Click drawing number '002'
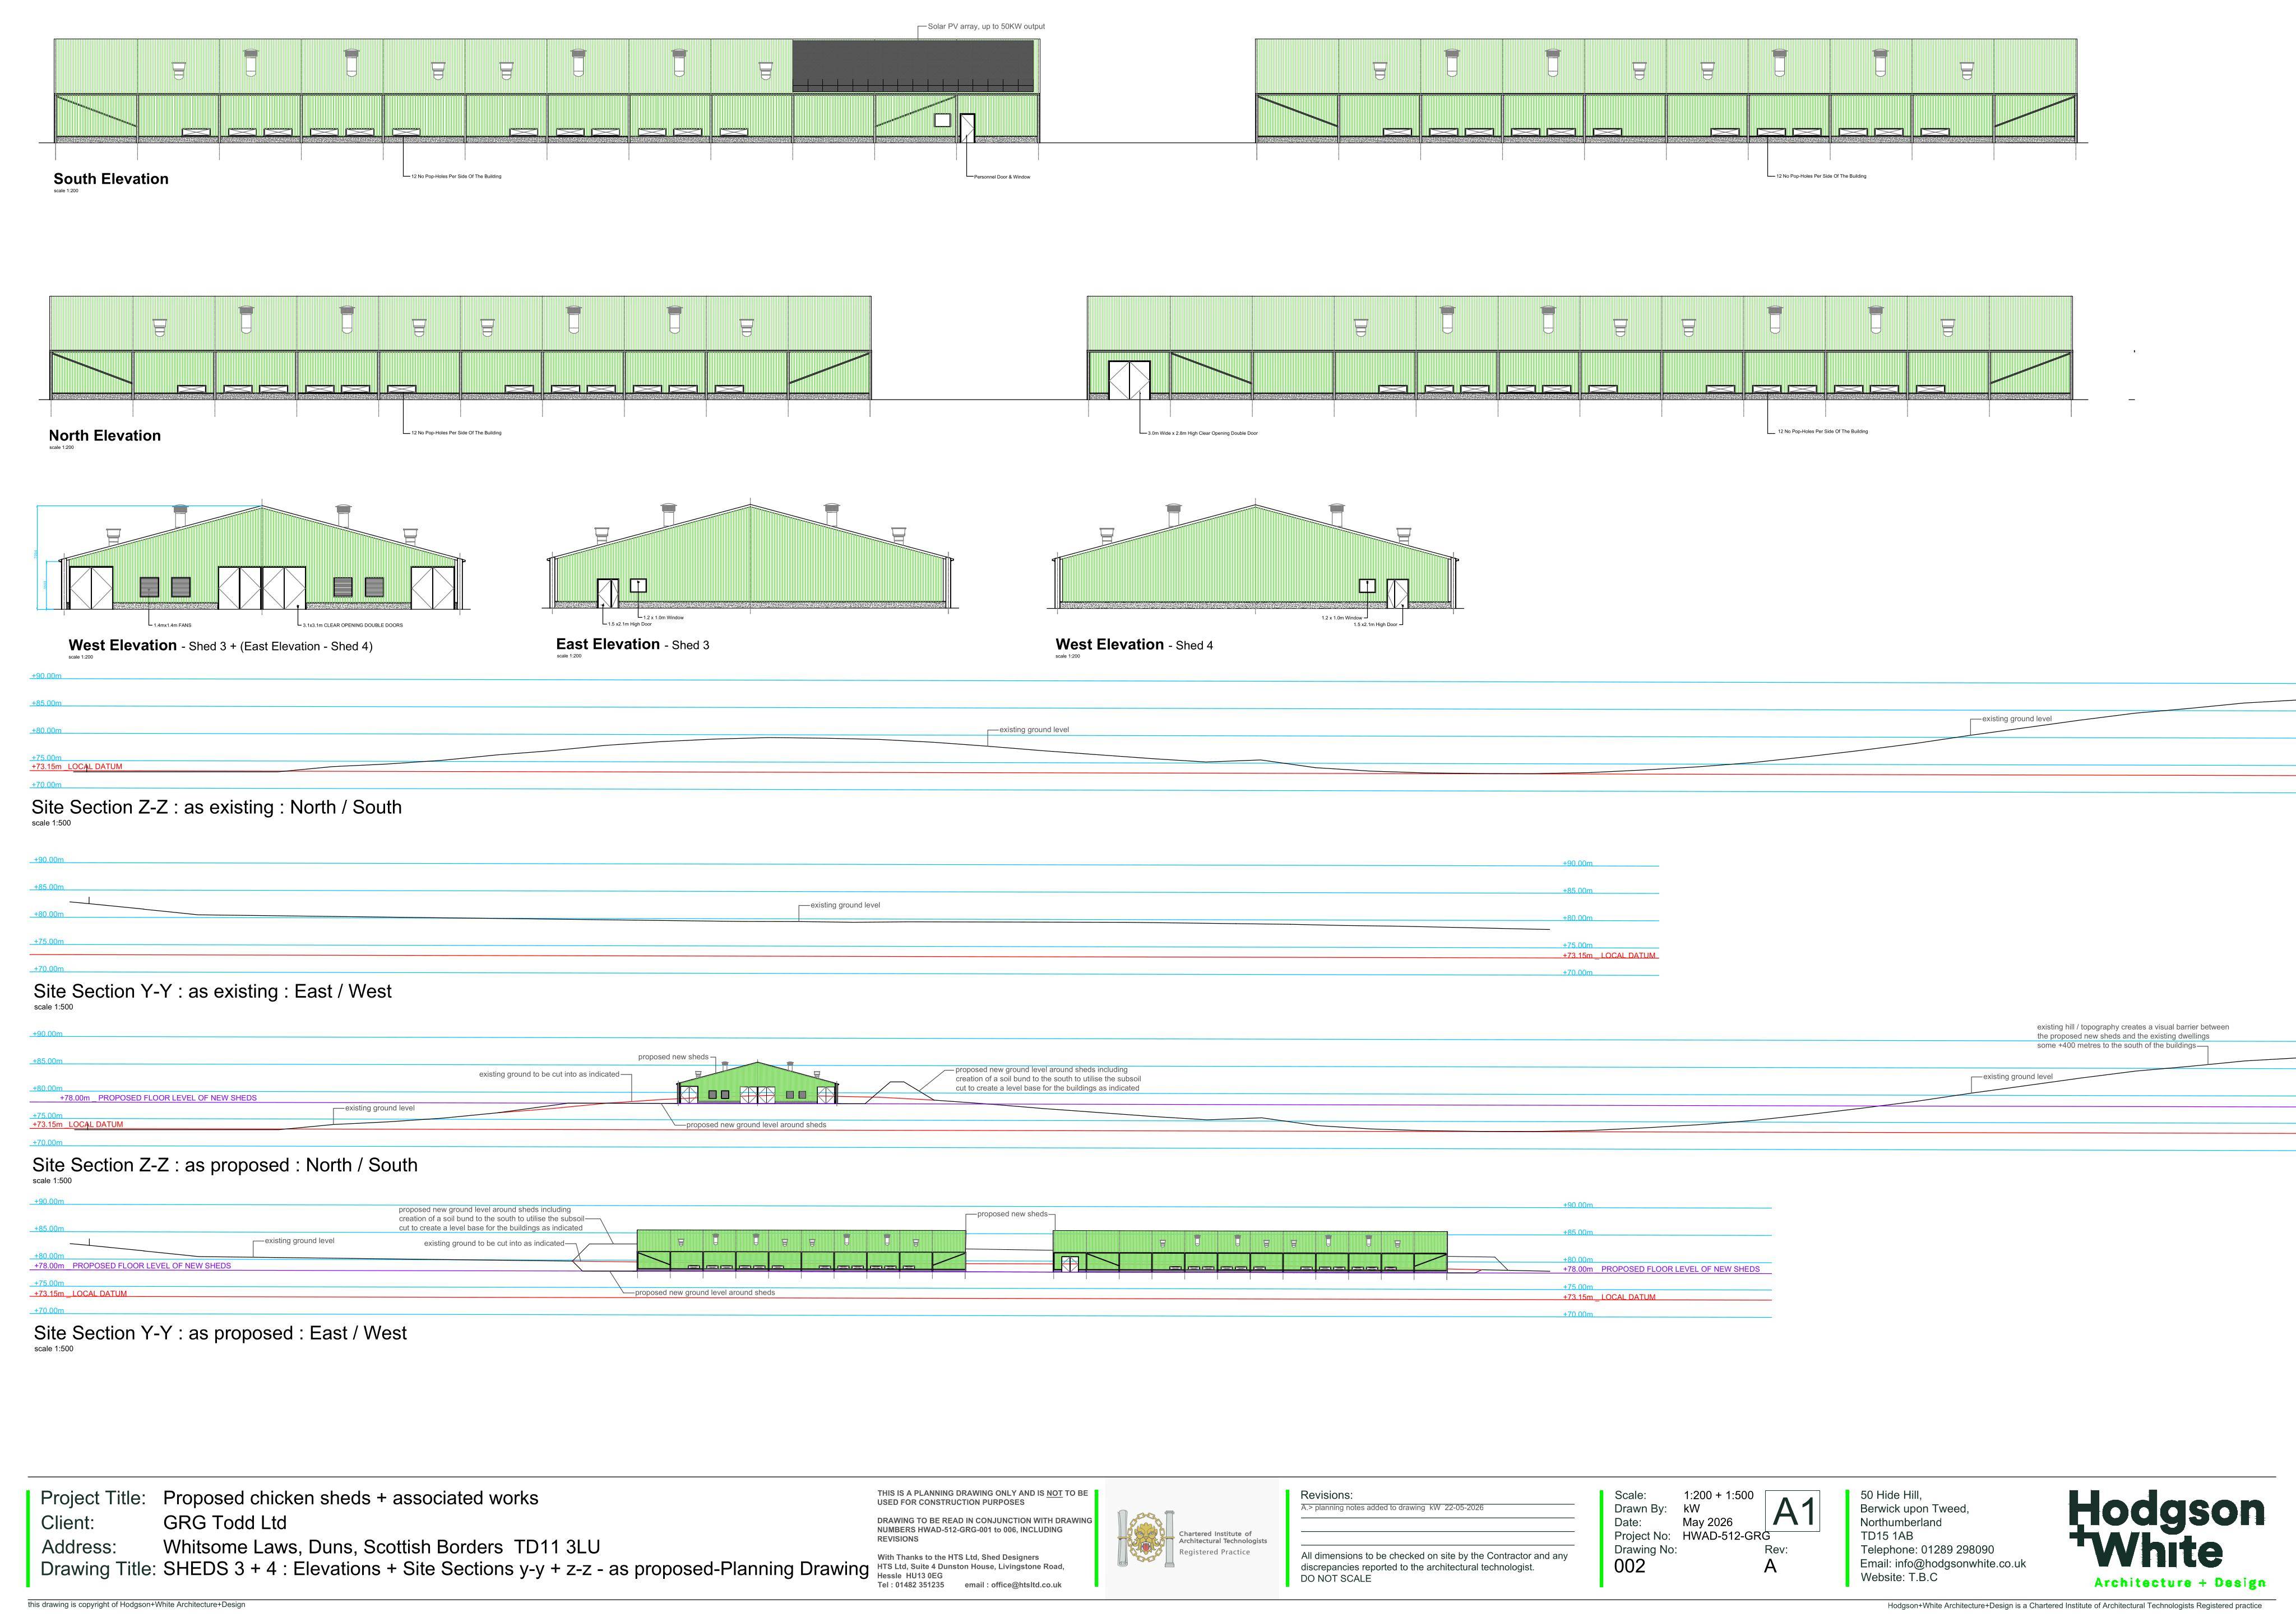 (x=1629, y=1566)
